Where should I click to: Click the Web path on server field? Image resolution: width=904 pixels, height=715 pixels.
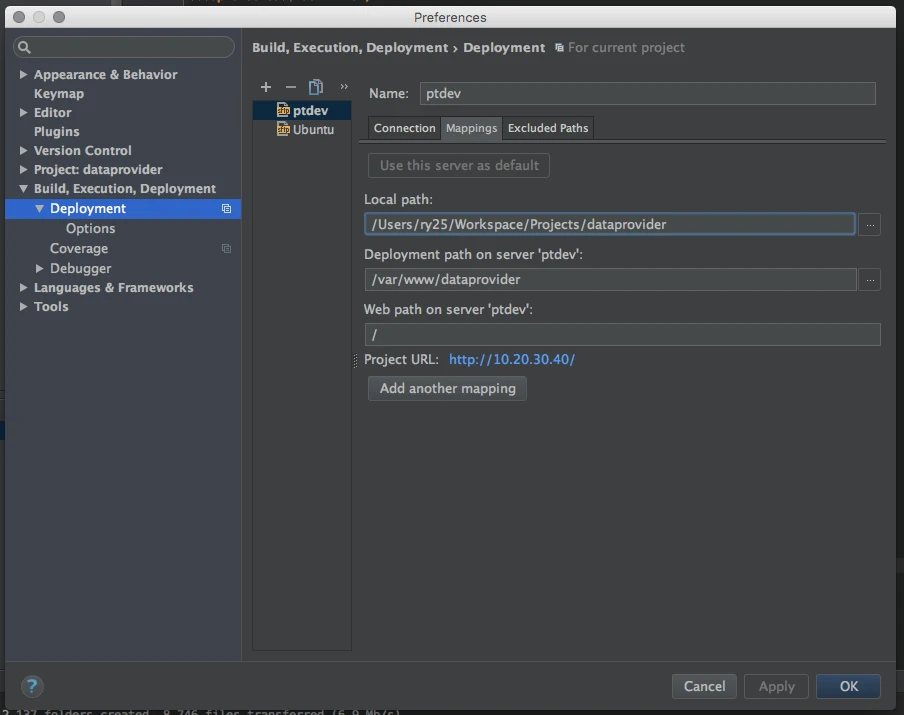coord(622,334)
